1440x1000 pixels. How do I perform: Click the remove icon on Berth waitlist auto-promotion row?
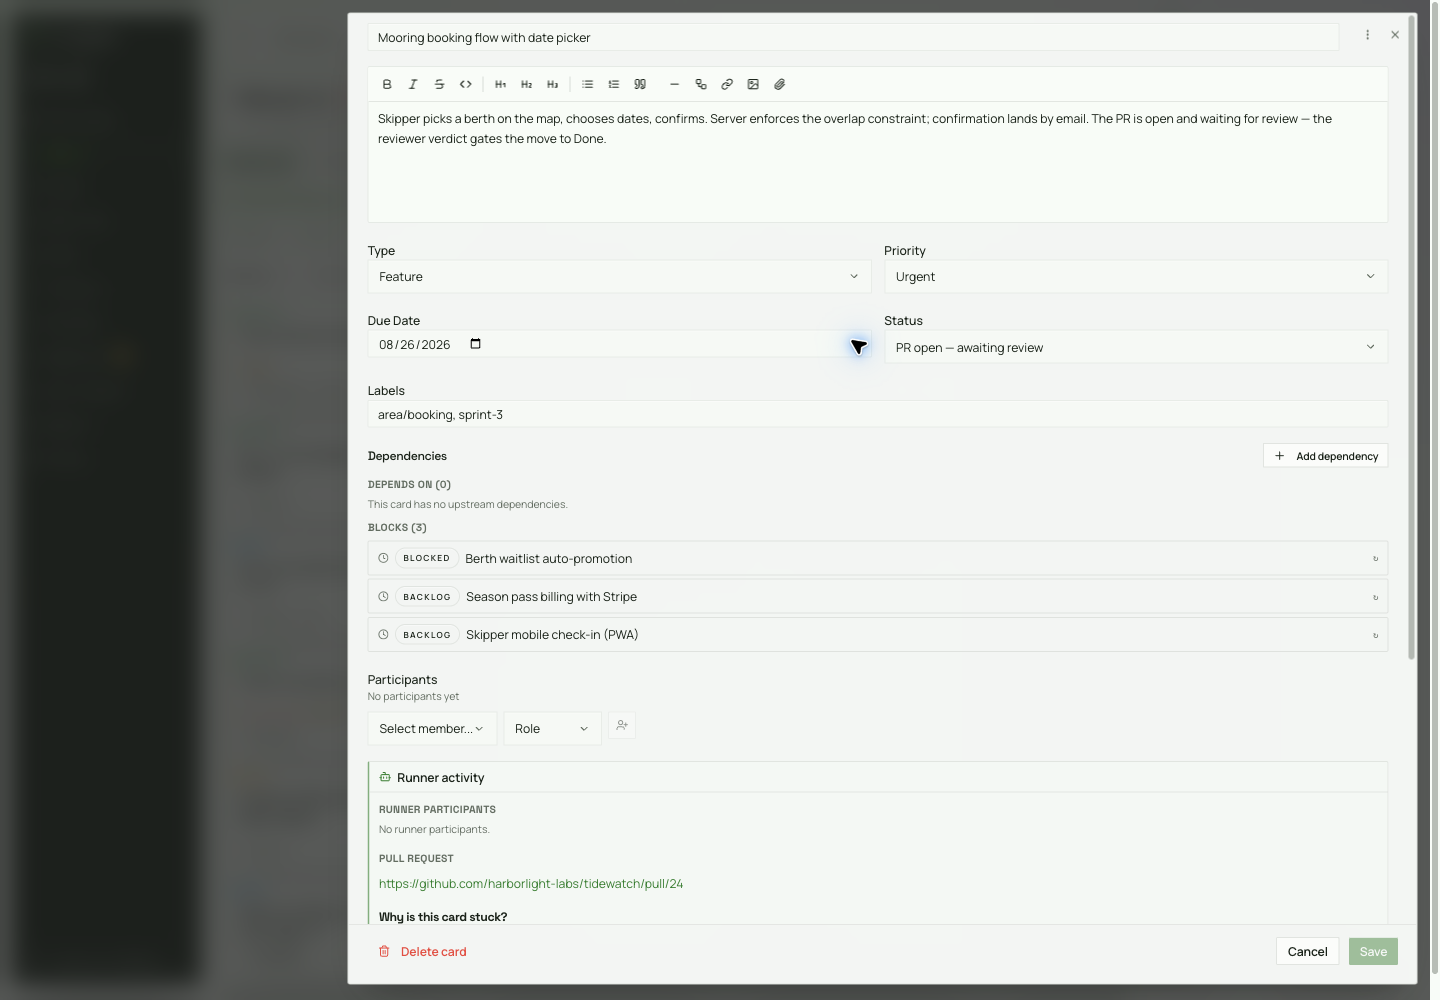pyautogui.click(x=1375, y=559)
